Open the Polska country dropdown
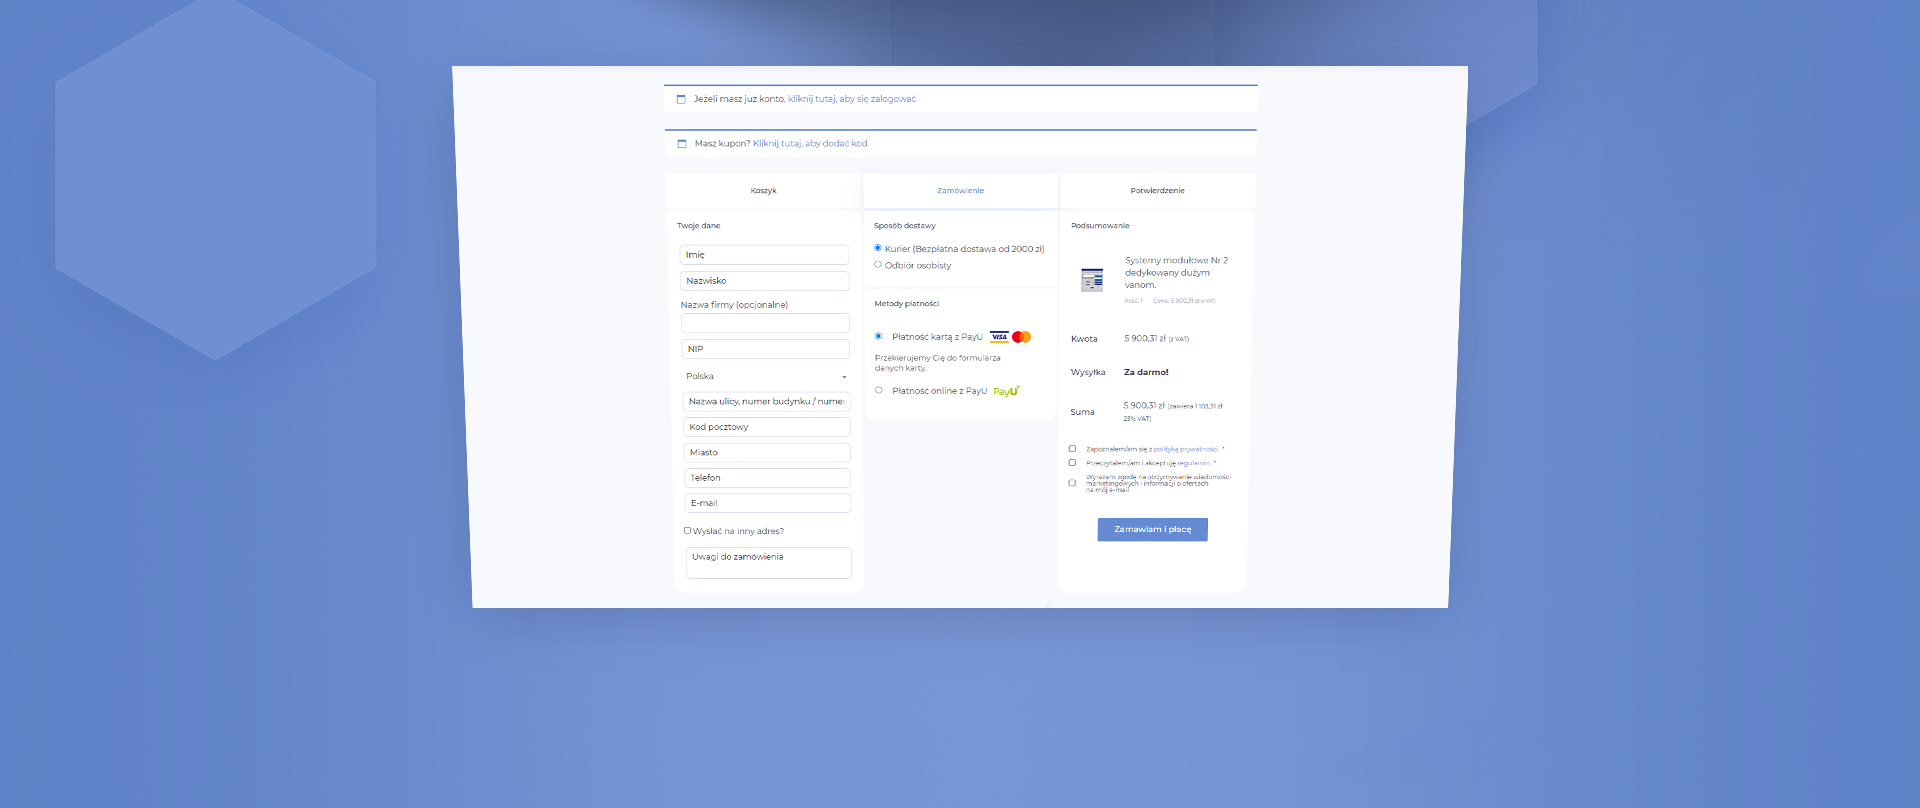 click(766, 377)
